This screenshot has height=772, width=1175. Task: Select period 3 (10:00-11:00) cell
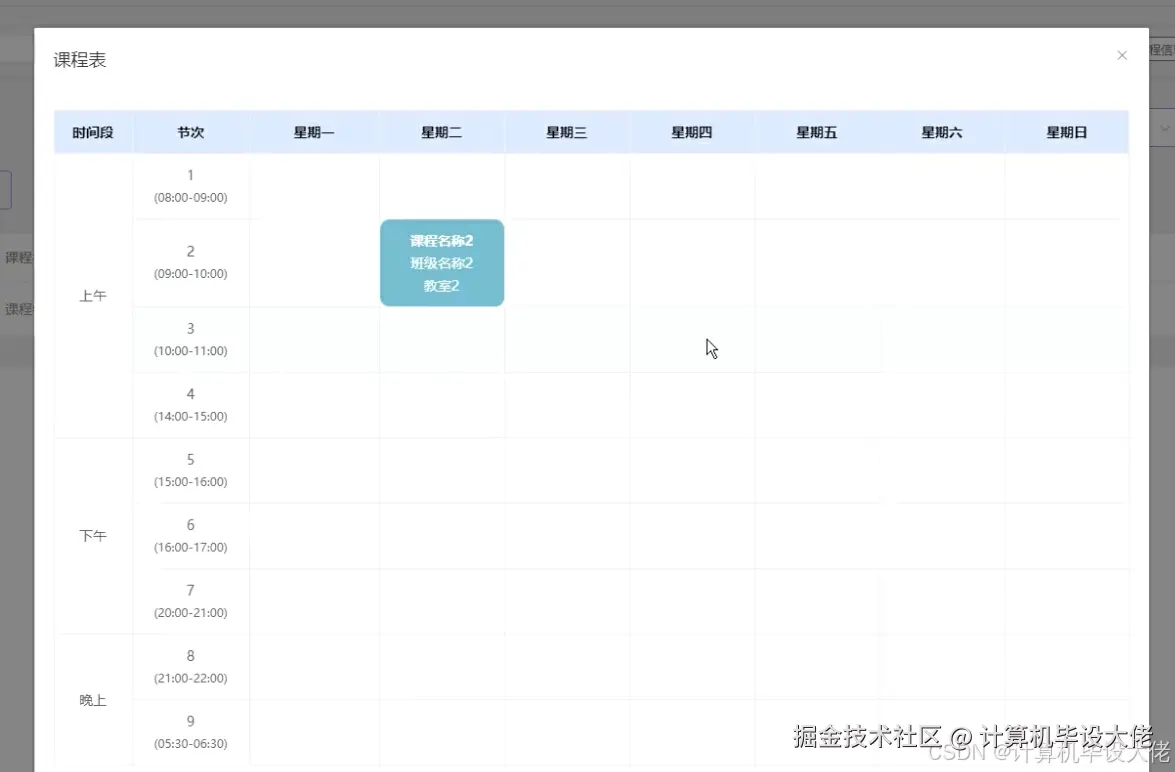(190, 340)
